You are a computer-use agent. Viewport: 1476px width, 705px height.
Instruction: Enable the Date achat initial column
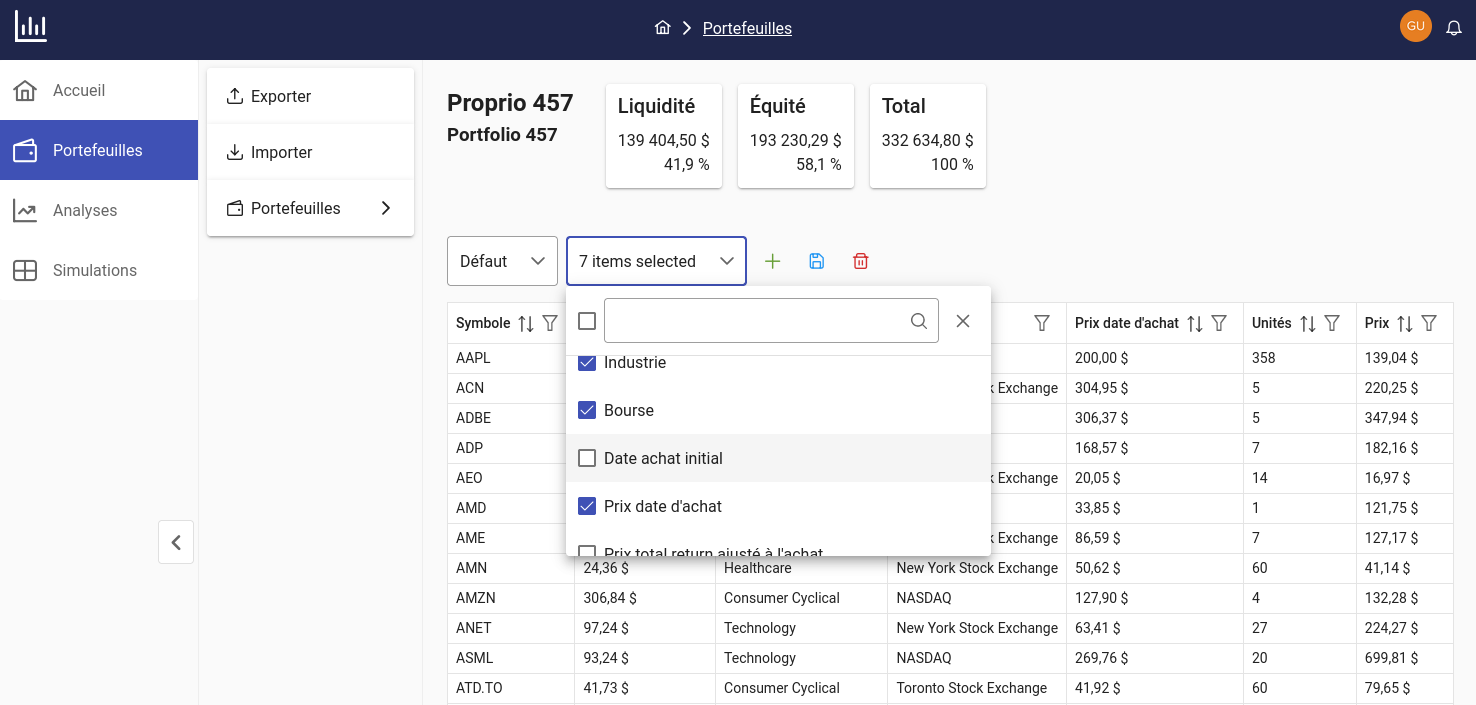586,458
